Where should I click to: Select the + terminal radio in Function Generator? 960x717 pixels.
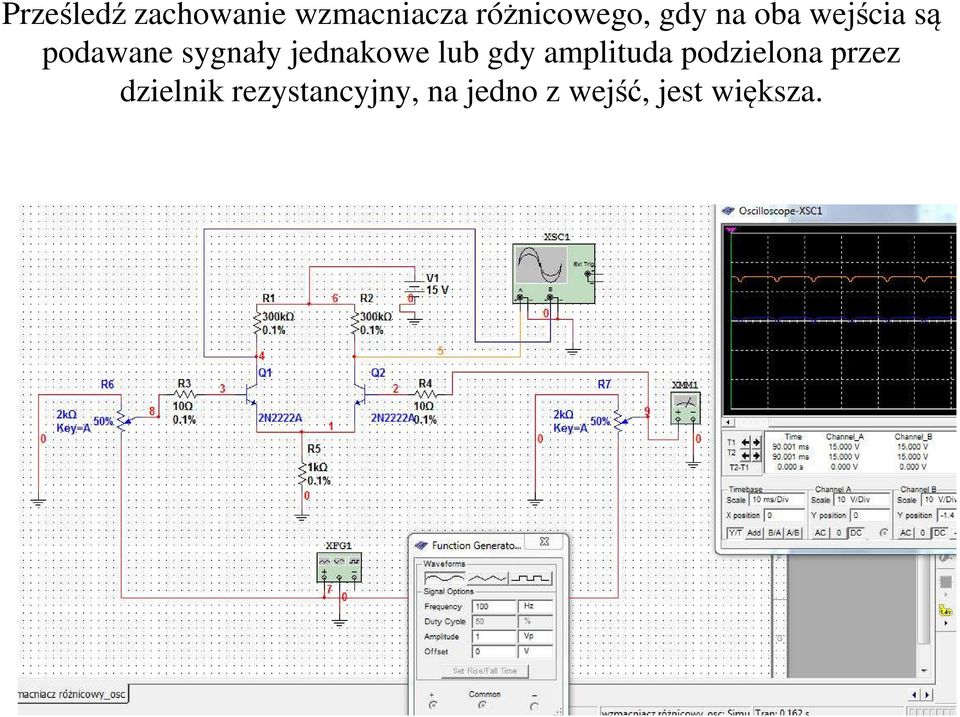tap(433, 705)
